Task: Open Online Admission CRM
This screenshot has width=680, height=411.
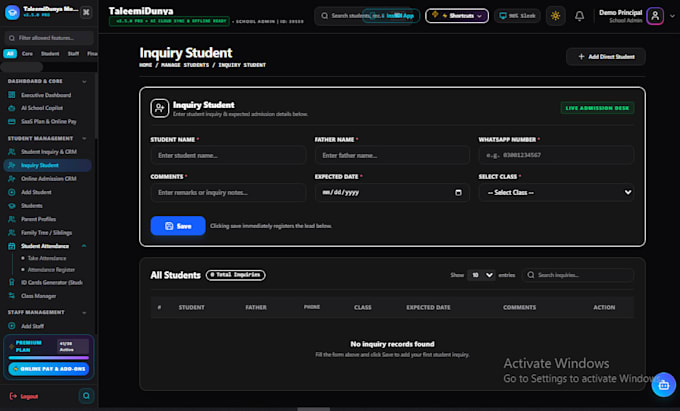Action: pyautogui.click(x=49, y=179)
